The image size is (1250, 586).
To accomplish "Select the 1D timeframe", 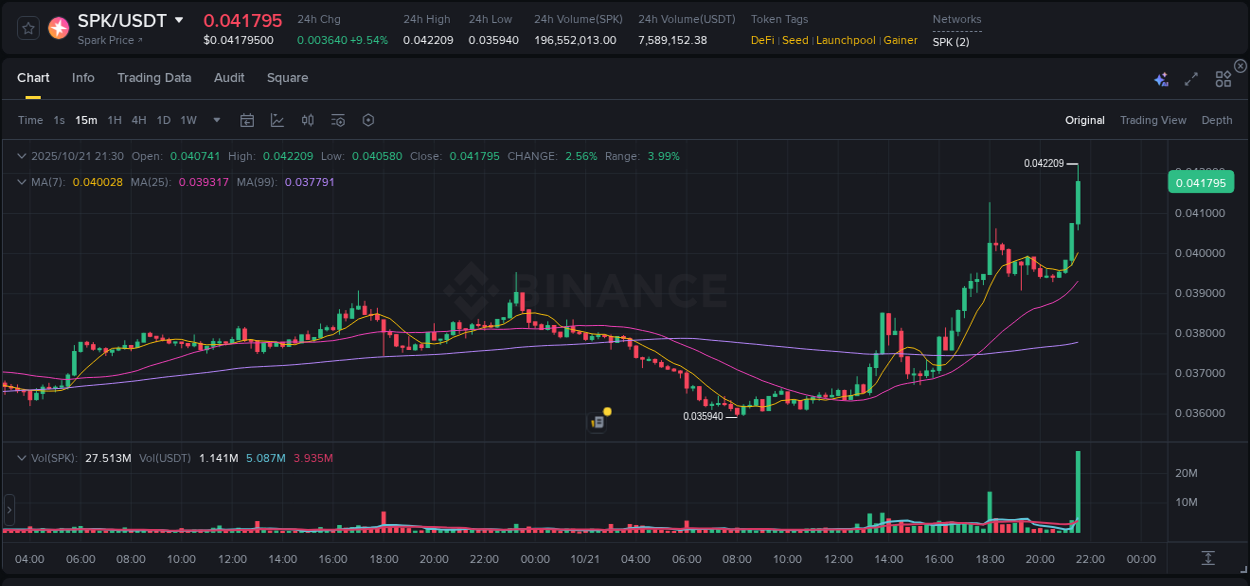I will 163,120.
